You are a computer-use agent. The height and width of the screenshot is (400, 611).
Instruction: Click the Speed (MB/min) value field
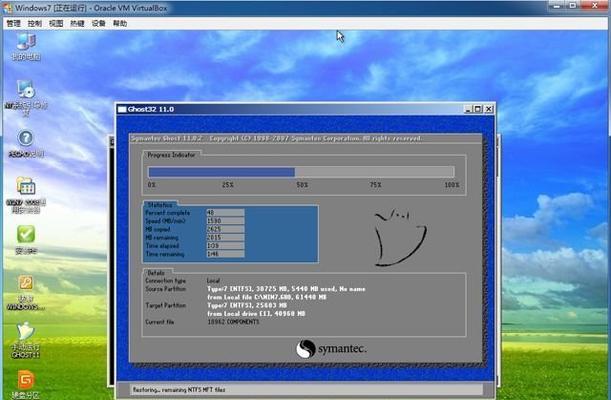coord(225,221)
